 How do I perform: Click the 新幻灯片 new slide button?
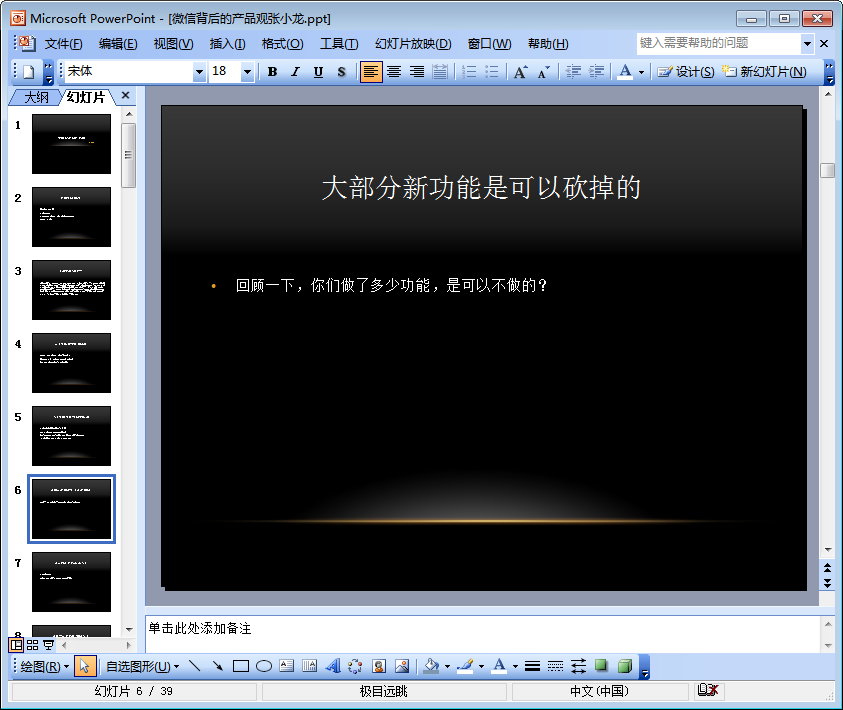click(x=764, y=71)
